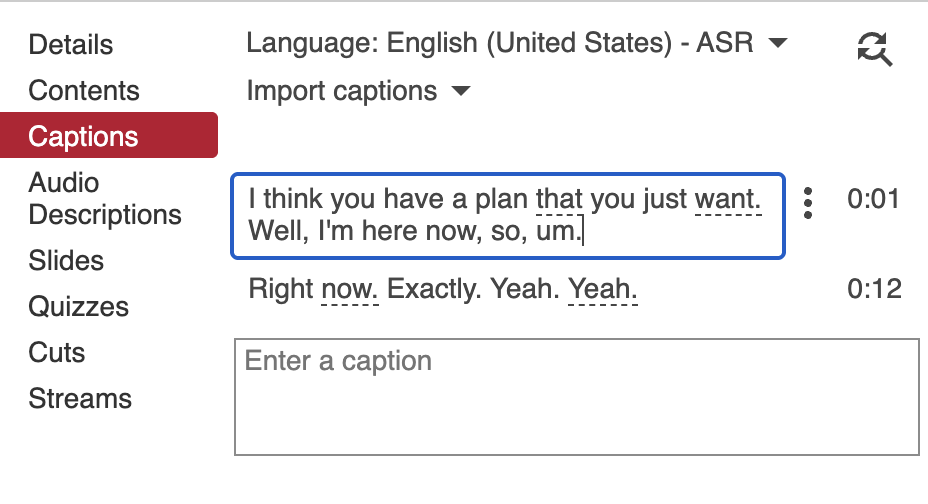Jump to the 0:01 caption timestamp
928x504 pixels.
pyautogui.click(x=873, y=200)
